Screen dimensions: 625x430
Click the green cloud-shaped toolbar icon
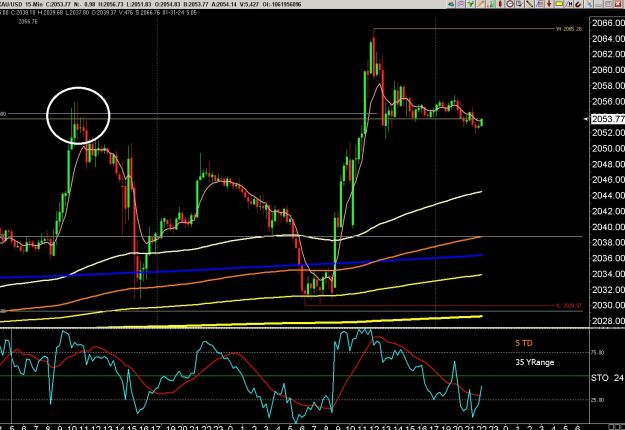tap(451, 4)
